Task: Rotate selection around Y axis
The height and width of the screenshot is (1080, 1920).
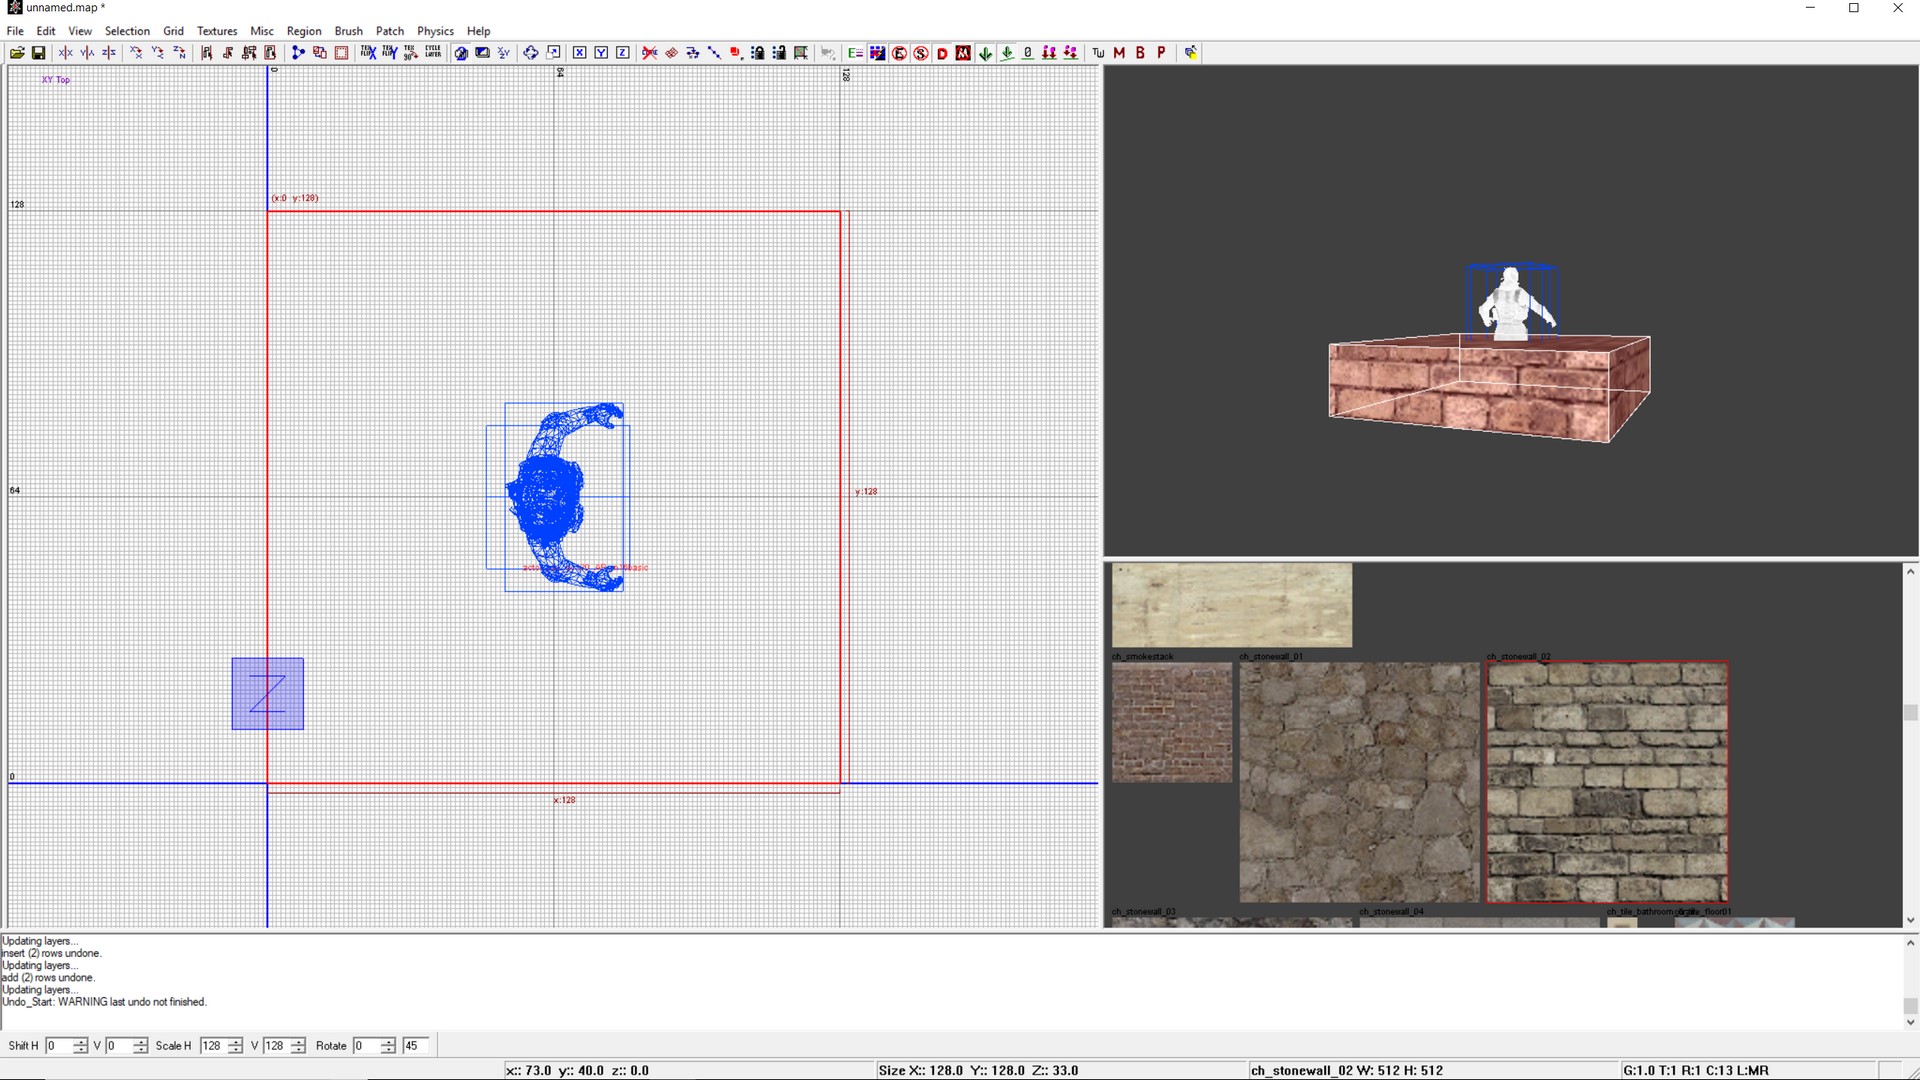Action: (158, 53)
